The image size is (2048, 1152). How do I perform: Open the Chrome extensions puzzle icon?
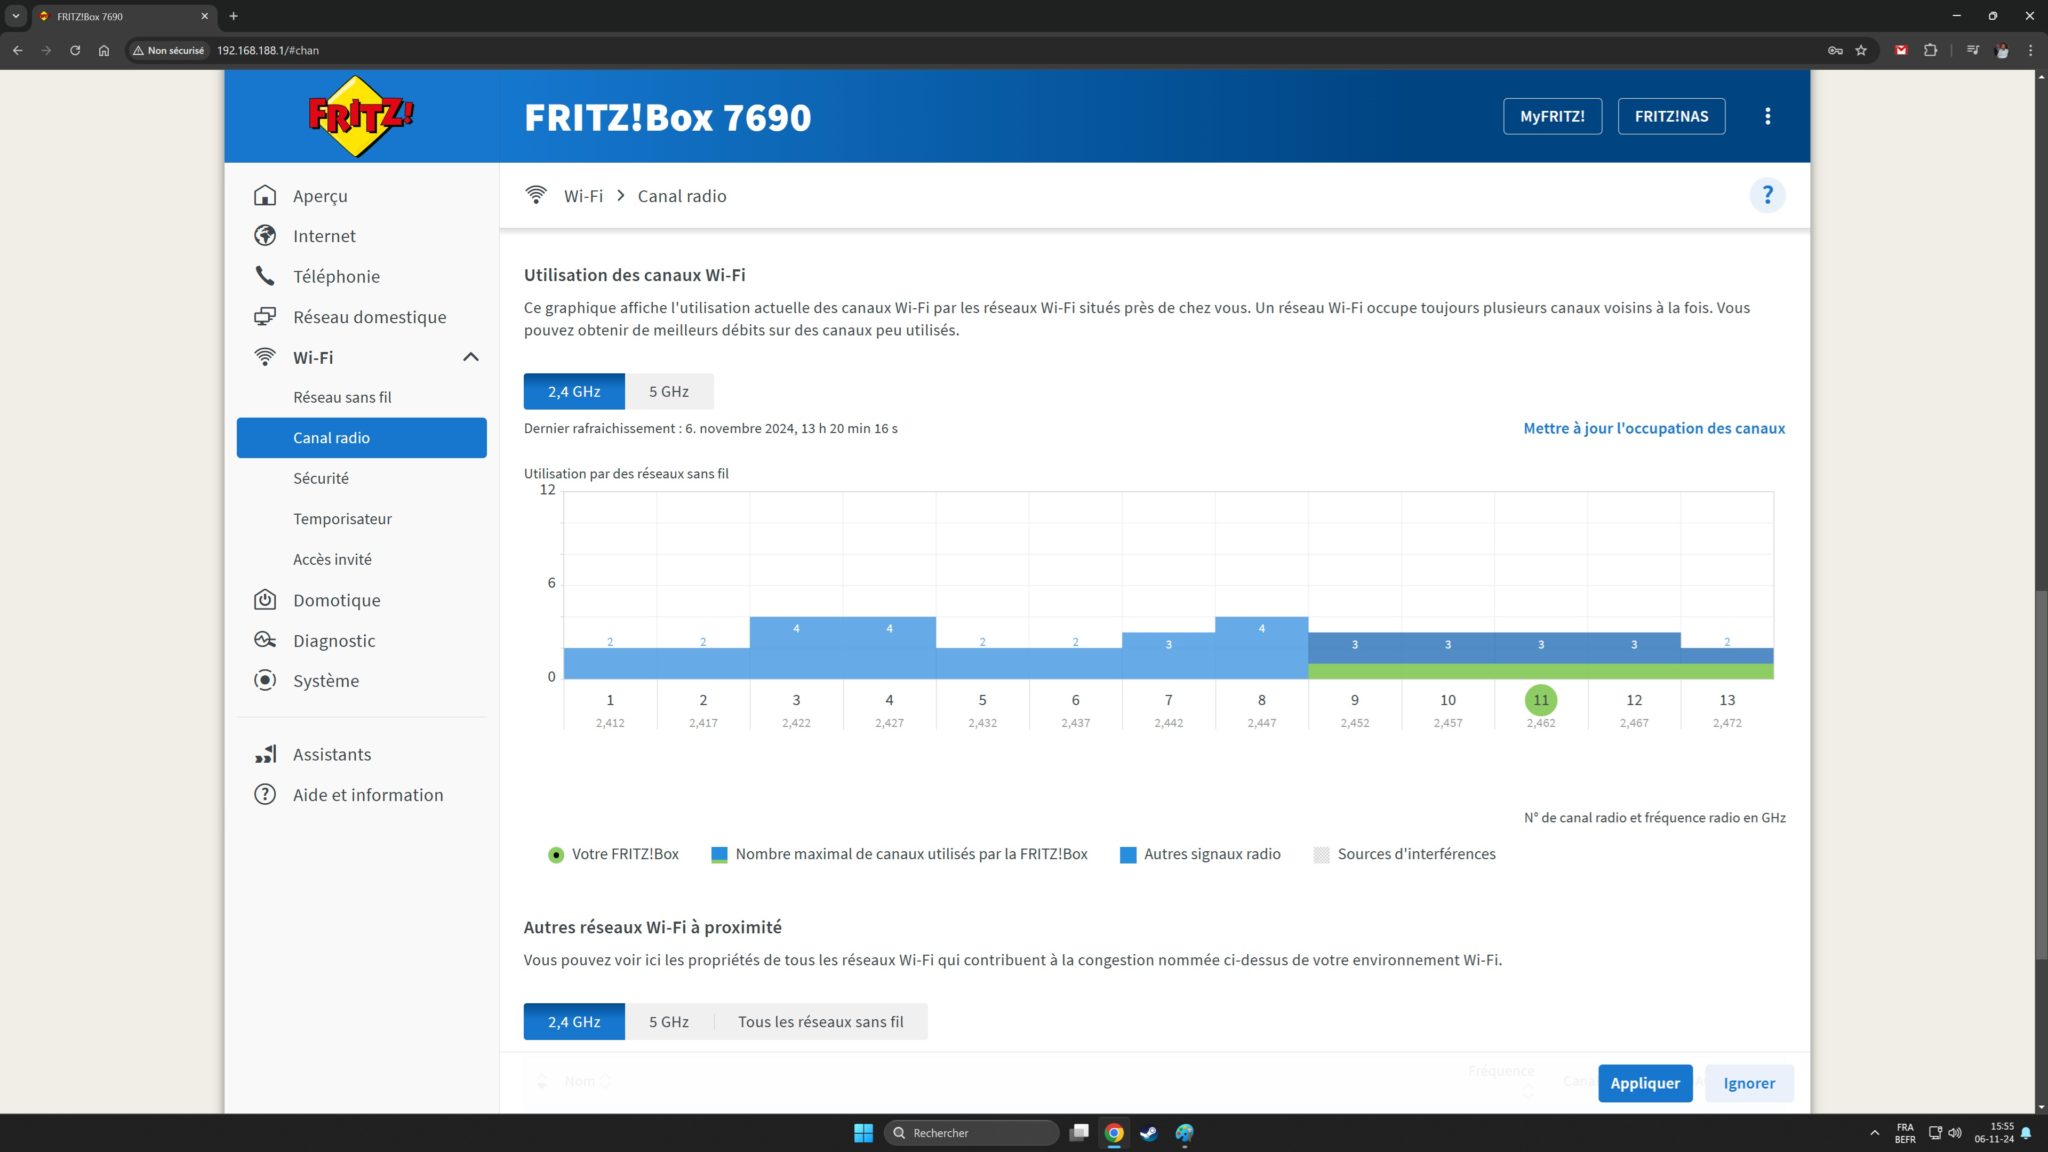point(1930,50)
